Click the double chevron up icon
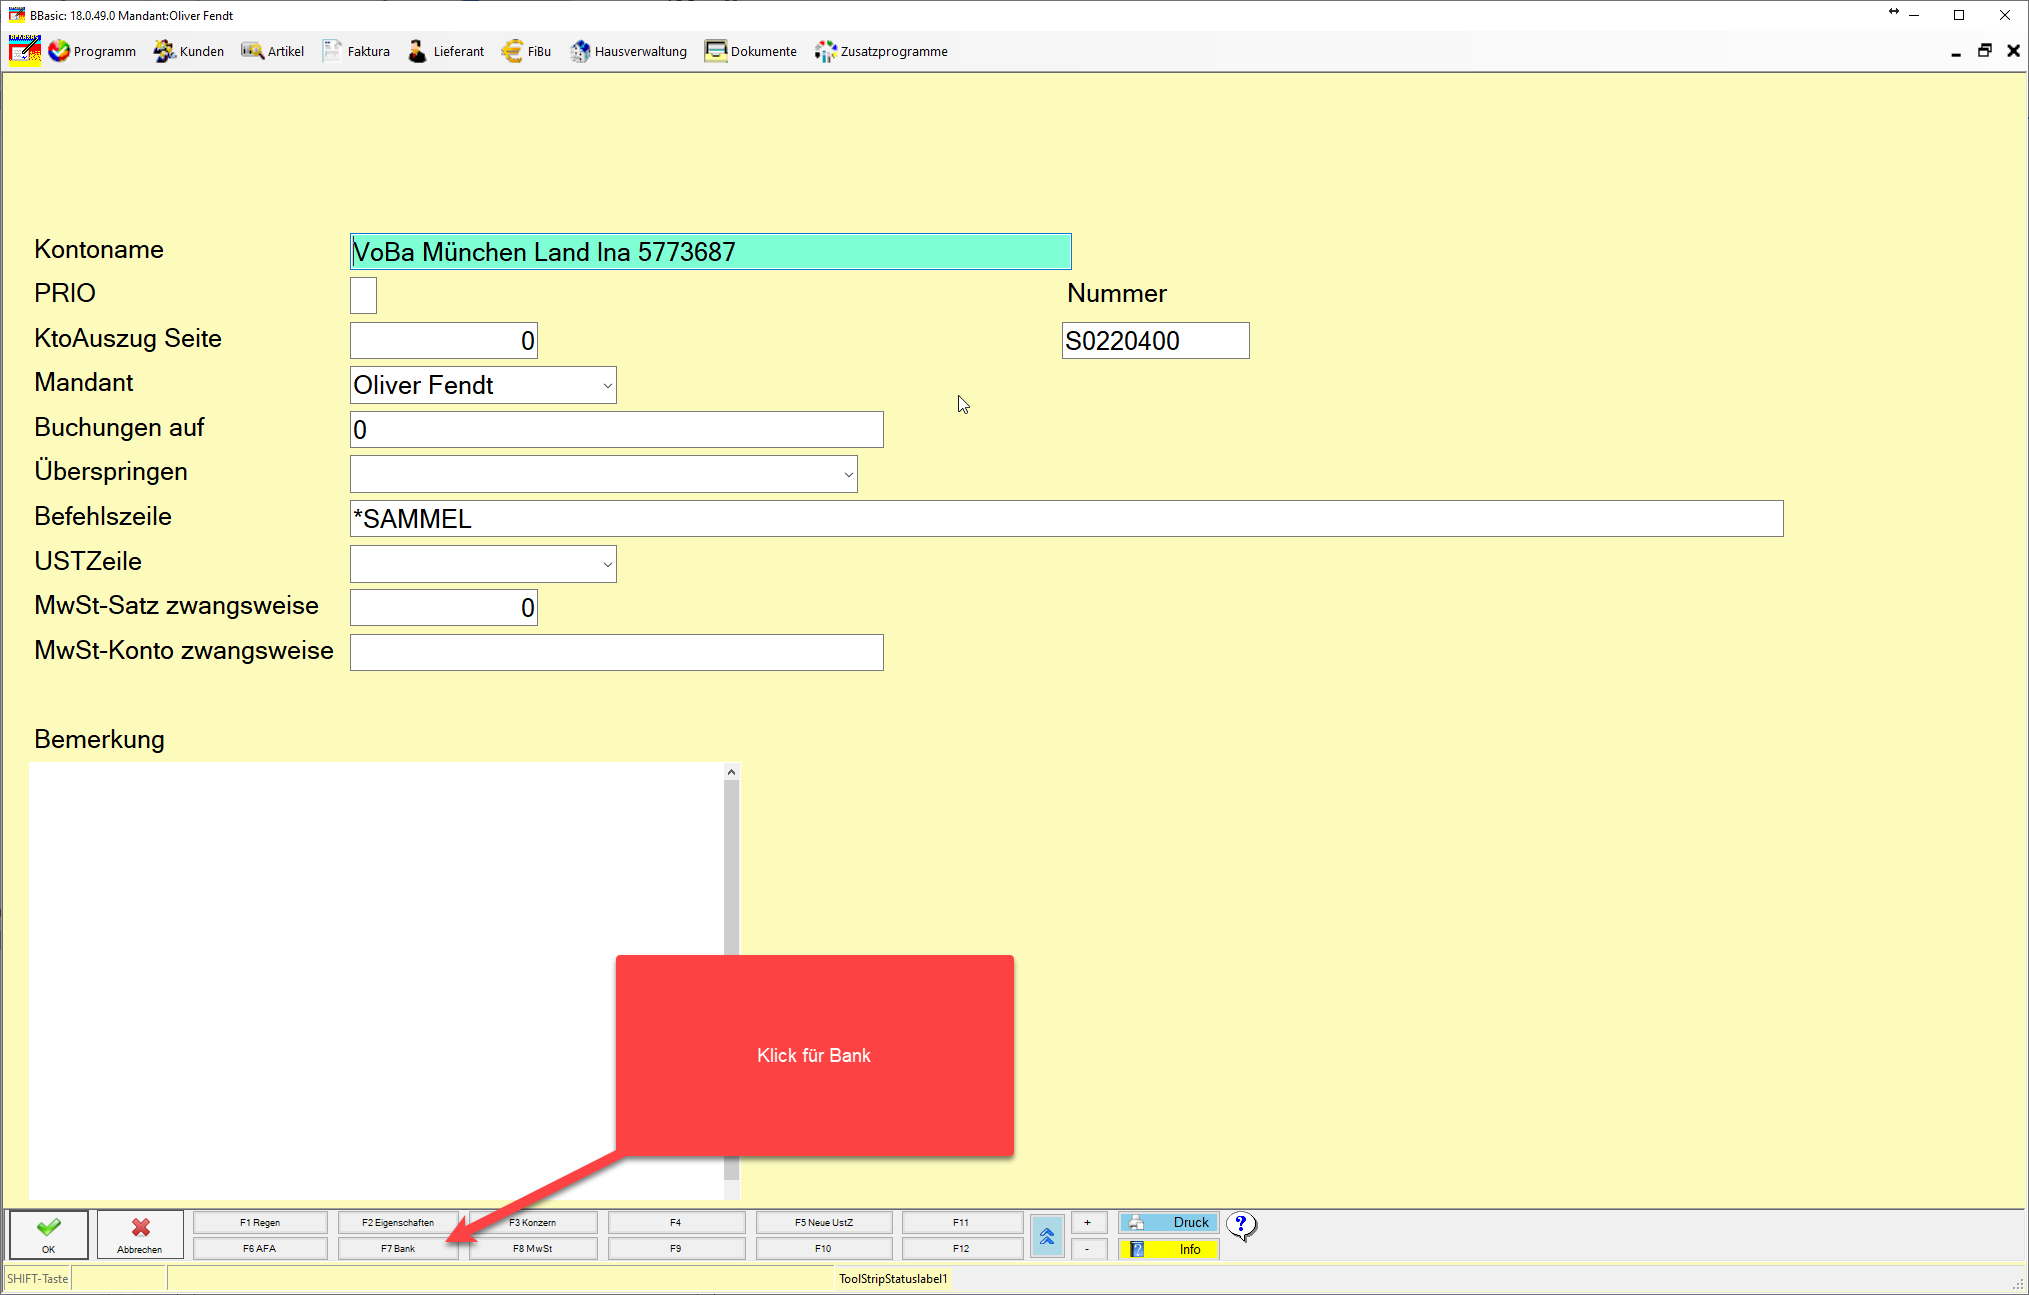The height and width of the screenshot is (1295, 2029). coord(1047,1237)
